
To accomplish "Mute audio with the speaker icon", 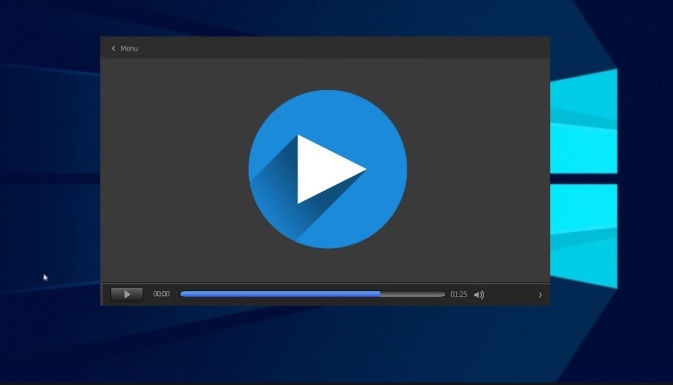I will tap(479, 294).
